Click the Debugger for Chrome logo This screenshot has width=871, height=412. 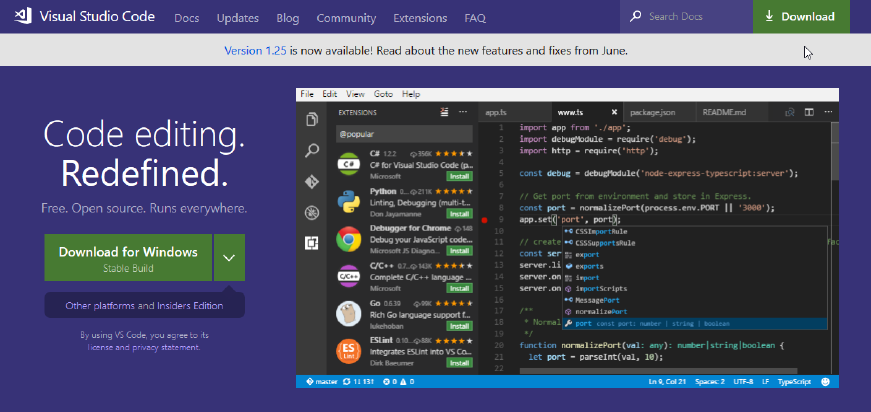click(349, 239)
